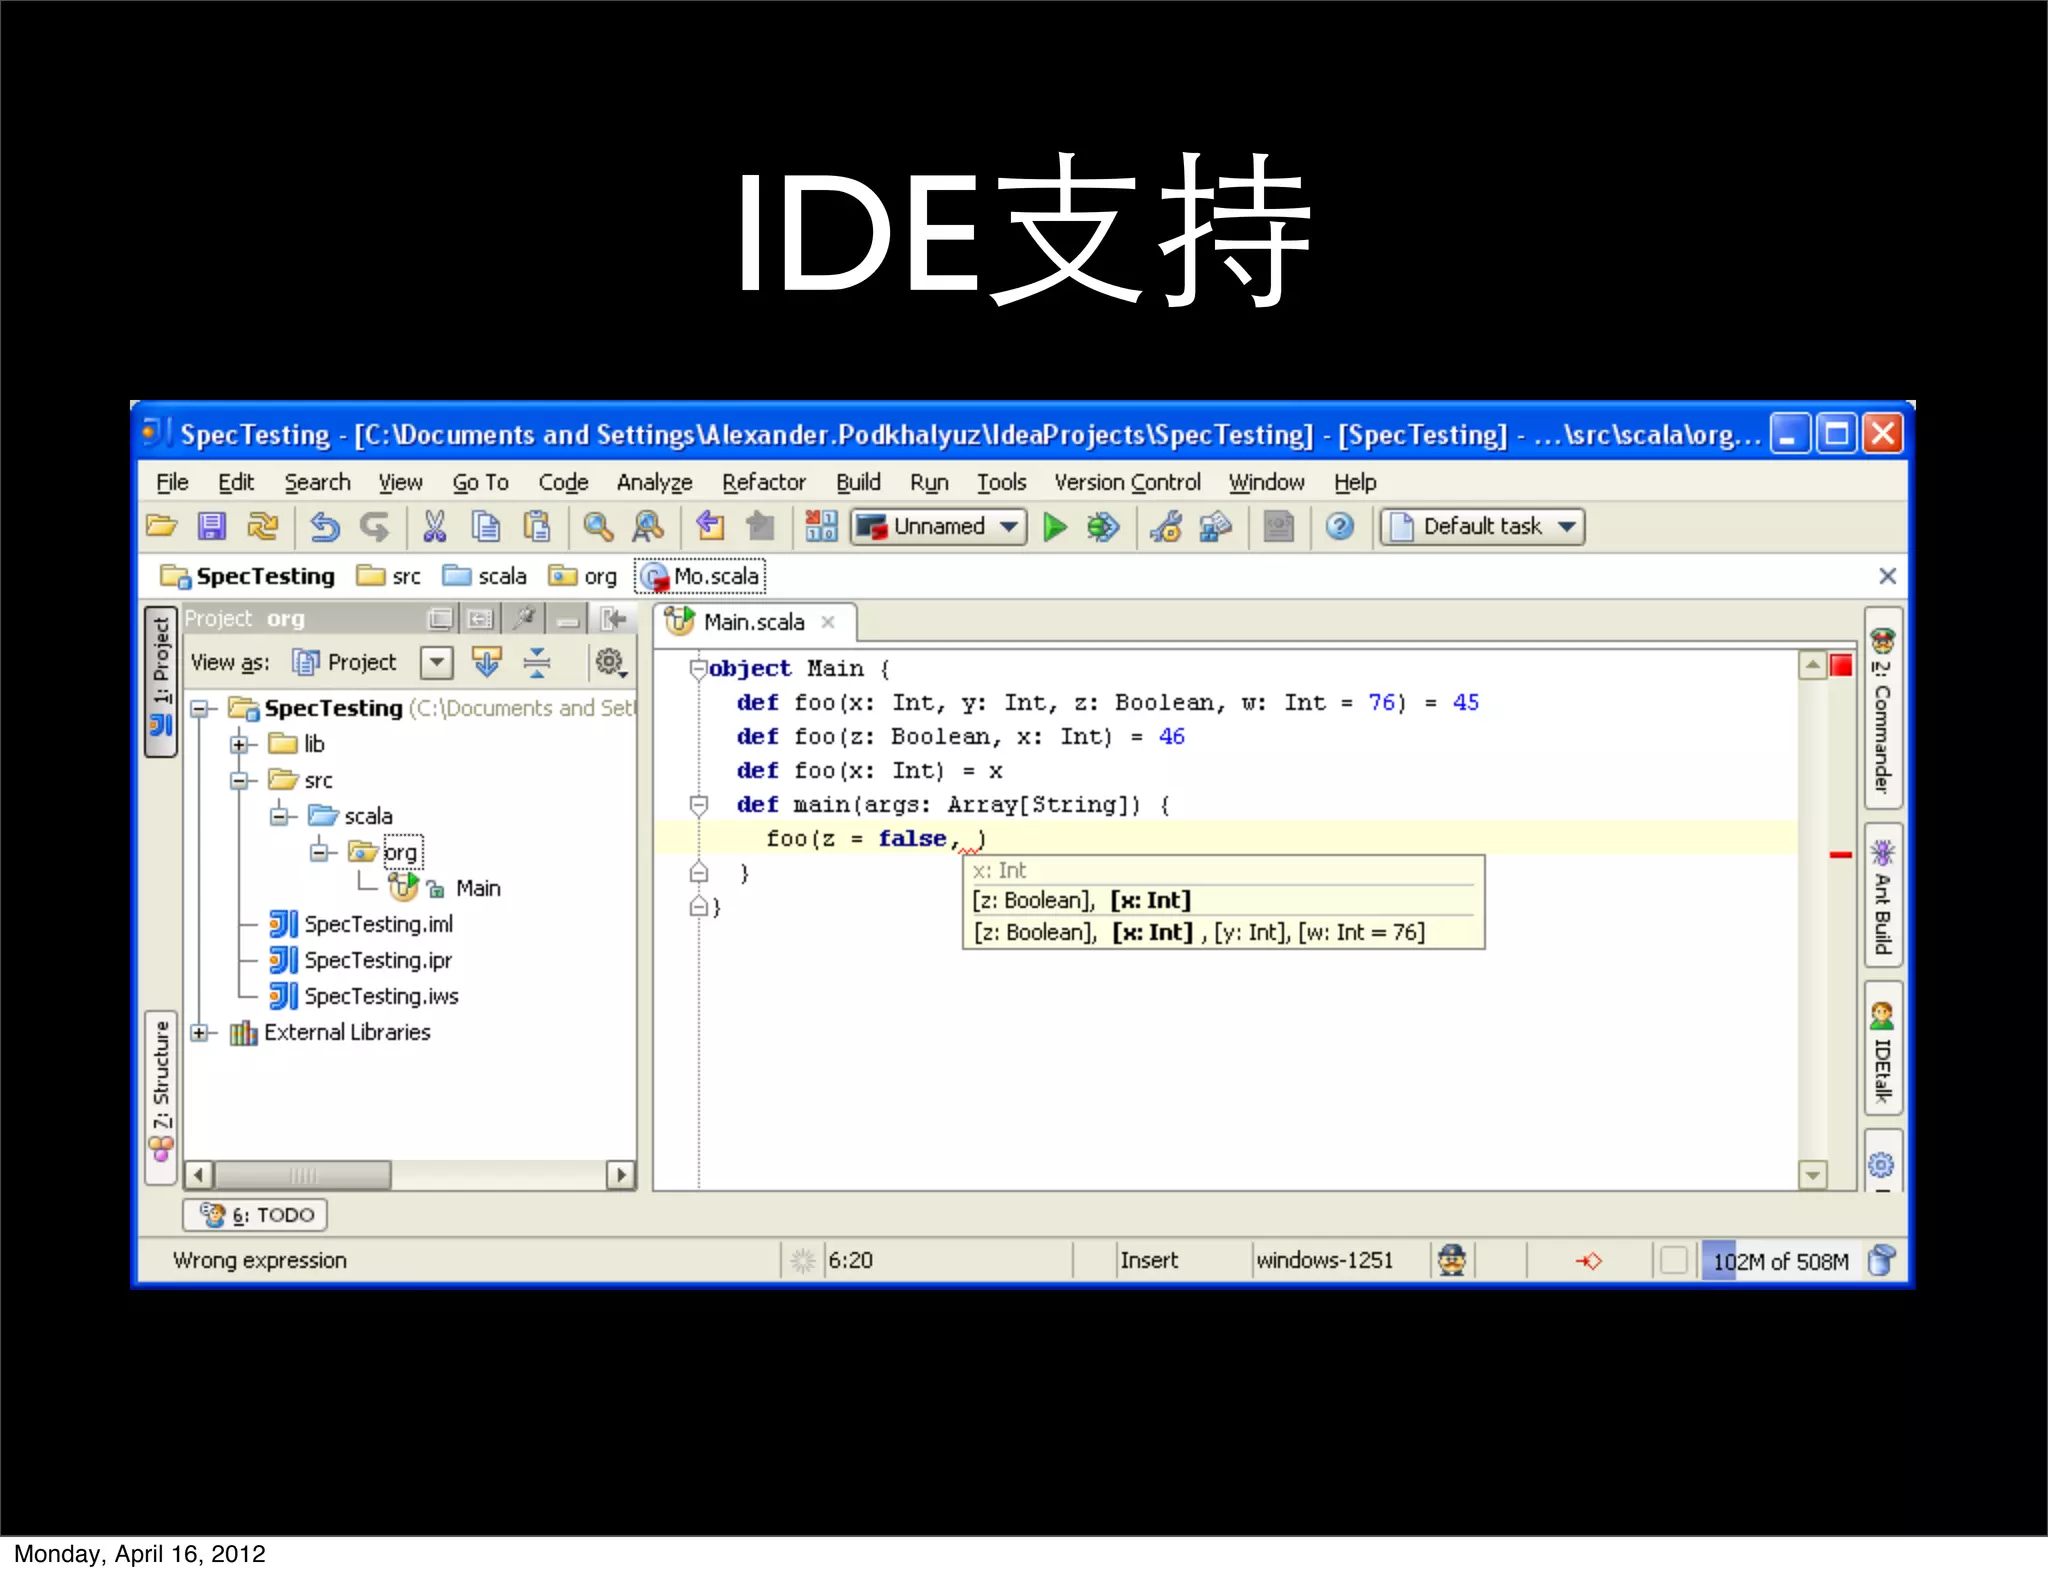Viewport: 2048px width, 1576px height.
Task: Click SpecTesting breadcrumb in navigation bar
Action: click(x=248, y=576)
